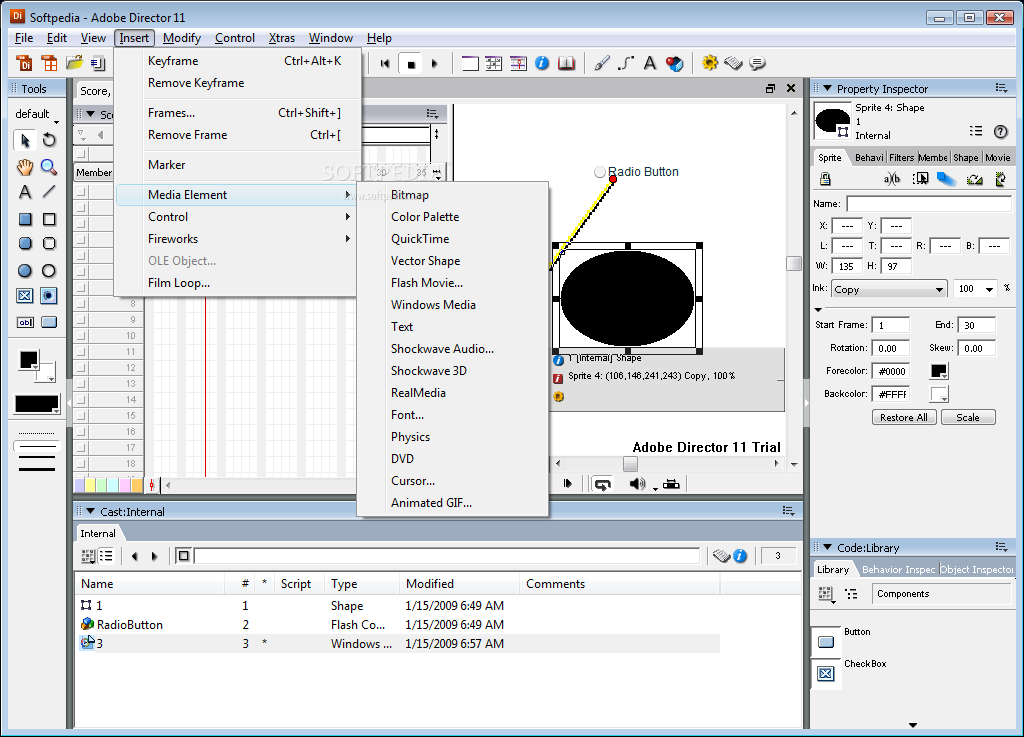Select the Filled Ellipse tool
This screenshot has width=1024, height=737.
(25, 271)
